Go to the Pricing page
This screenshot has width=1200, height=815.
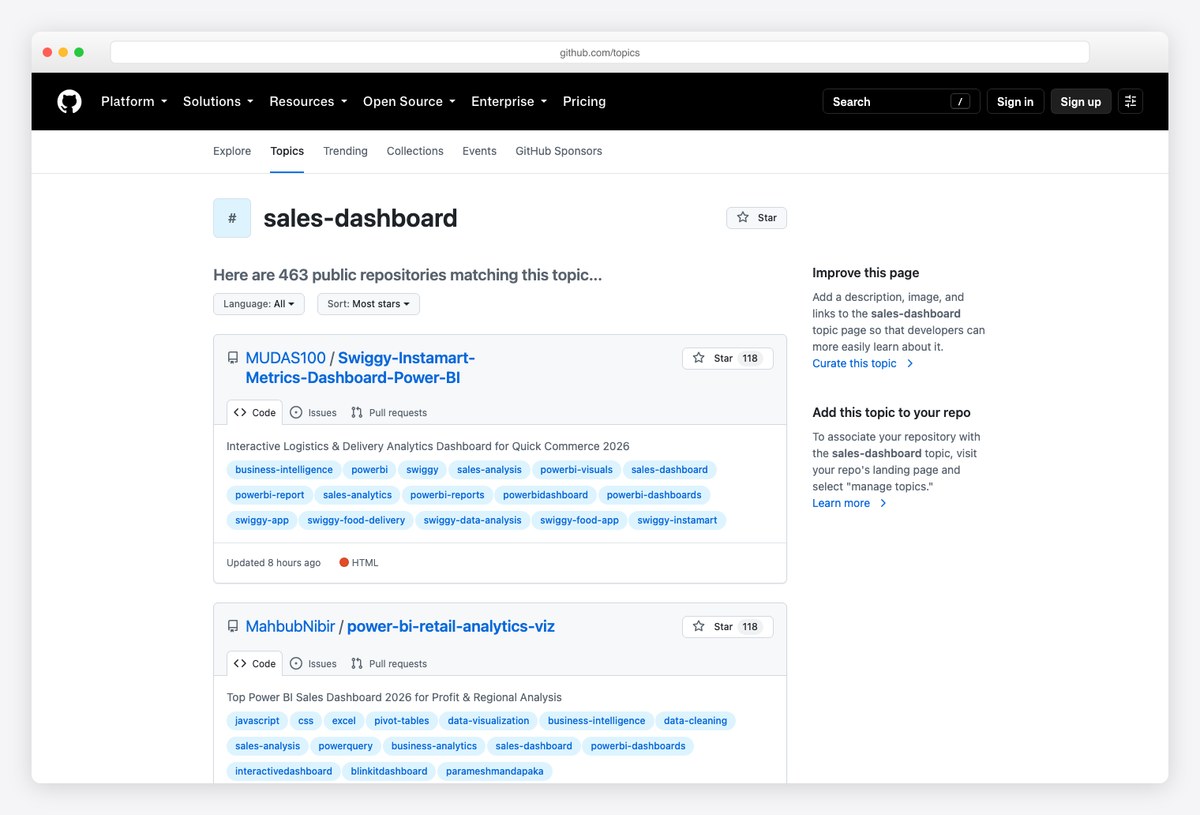[x=584, y=101]
